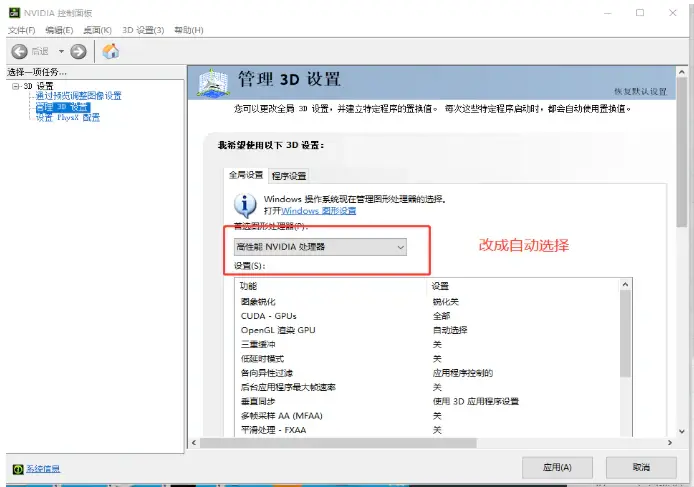Select the 多帧采样 AA (MFAA) row
This screenshot has height=487, width=694.
point(428,416)
